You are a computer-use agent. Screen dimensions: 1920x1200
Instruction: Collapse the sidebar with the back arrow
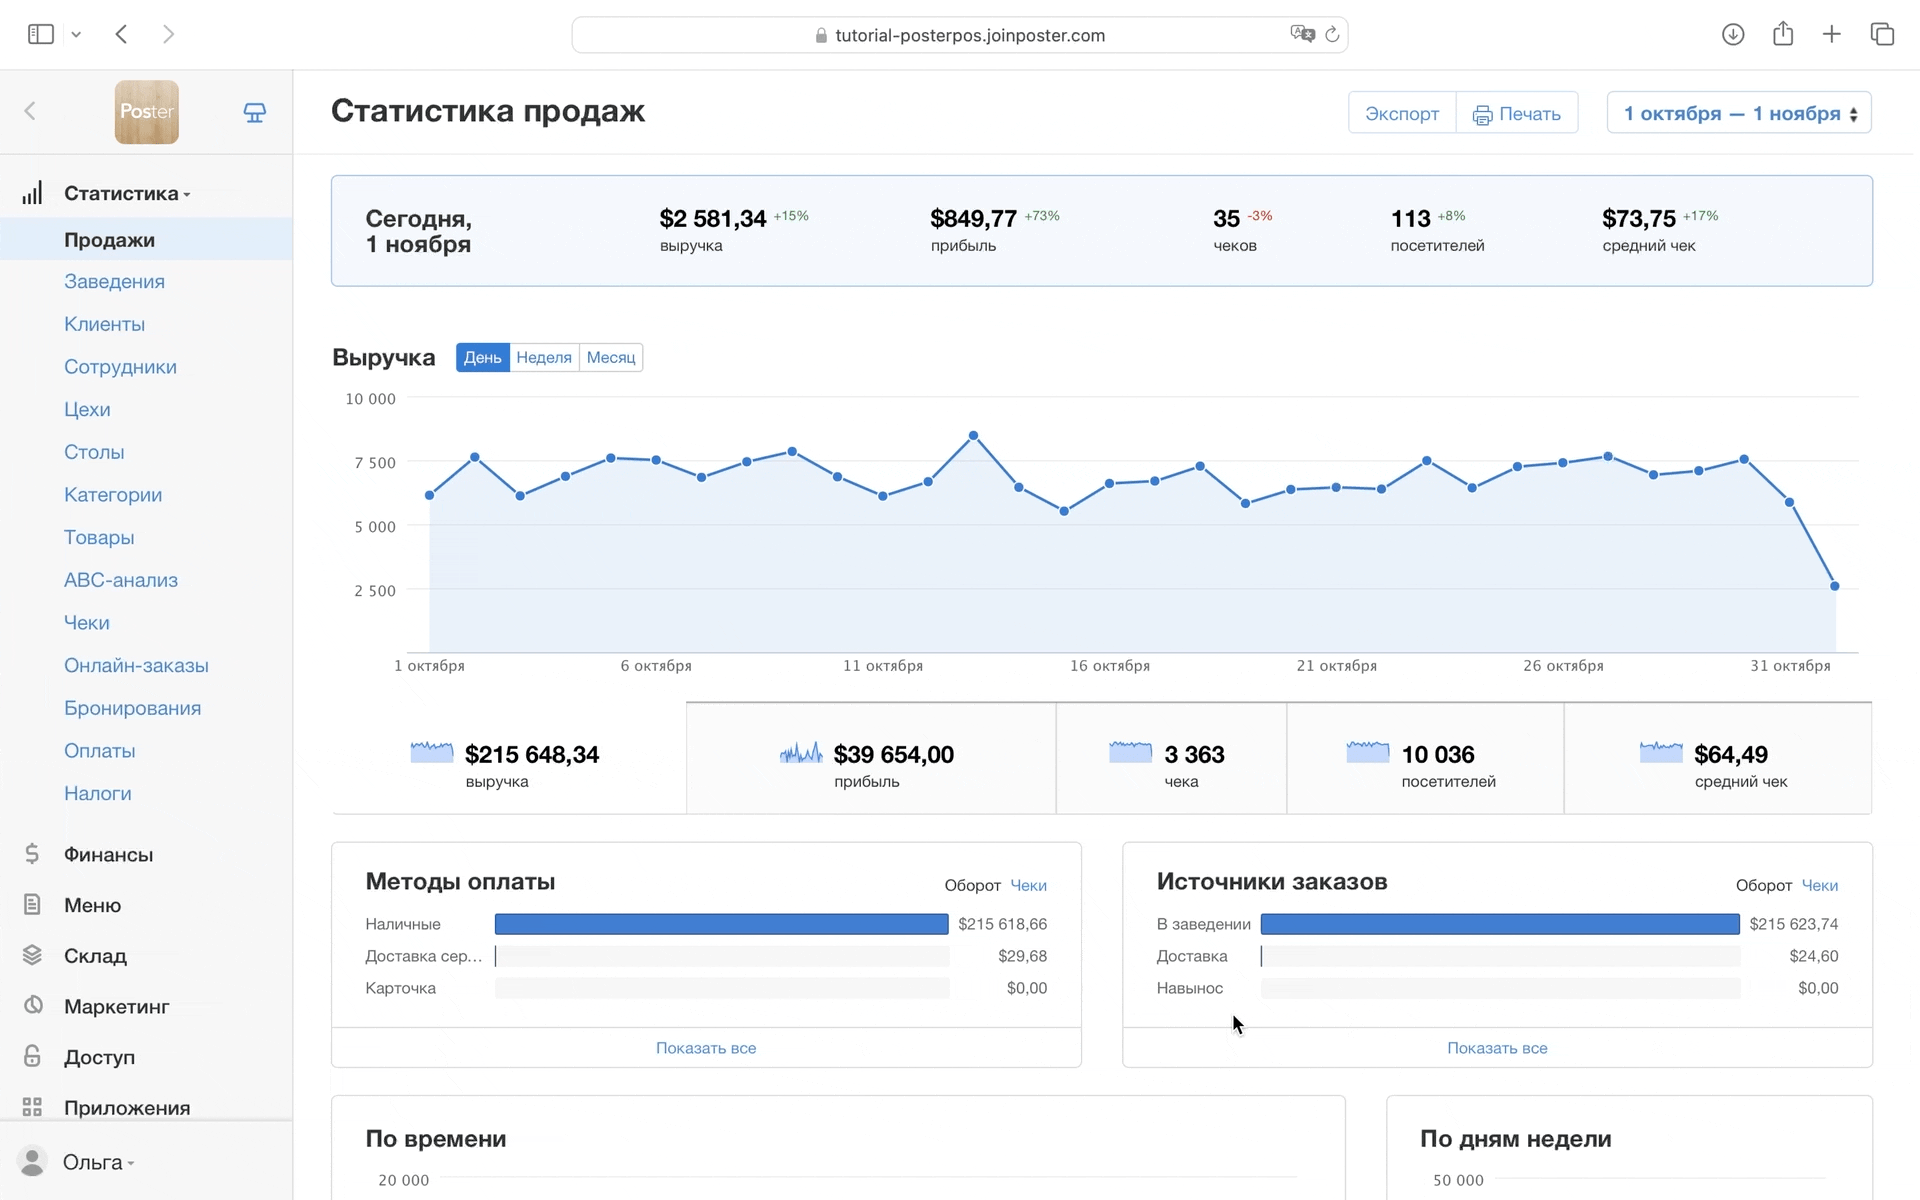pyautogui.click(x=30, y=111)
